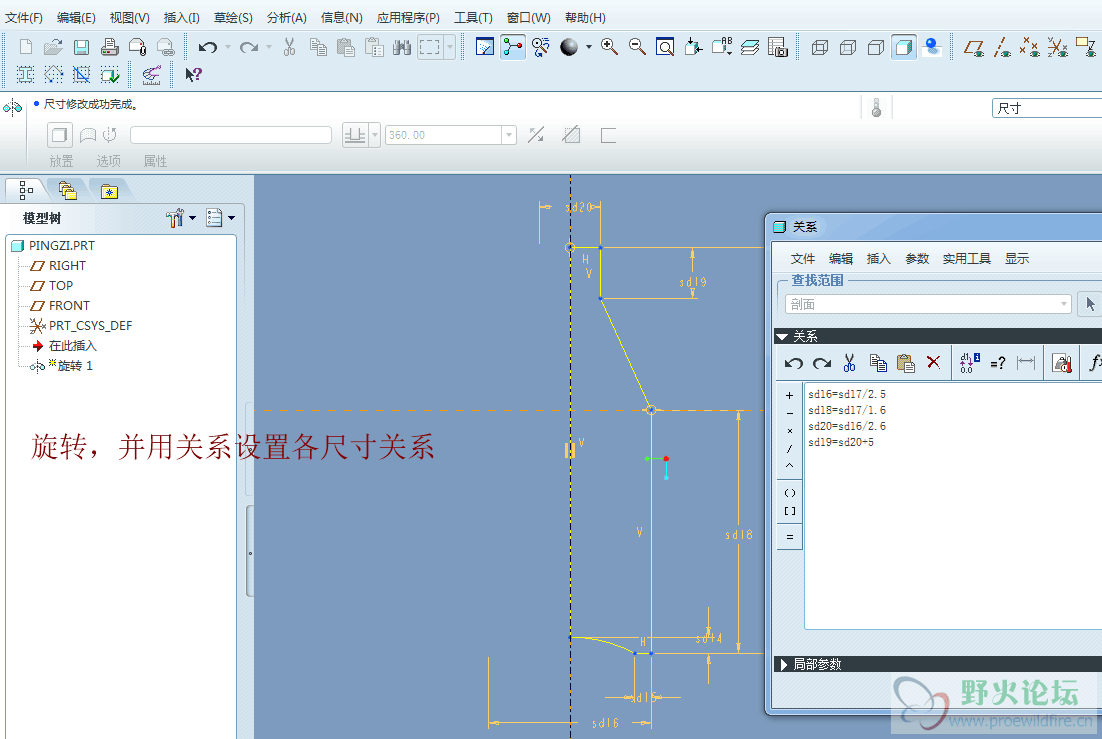
Task: Click the plus operator button
Action: coord(789,395)
